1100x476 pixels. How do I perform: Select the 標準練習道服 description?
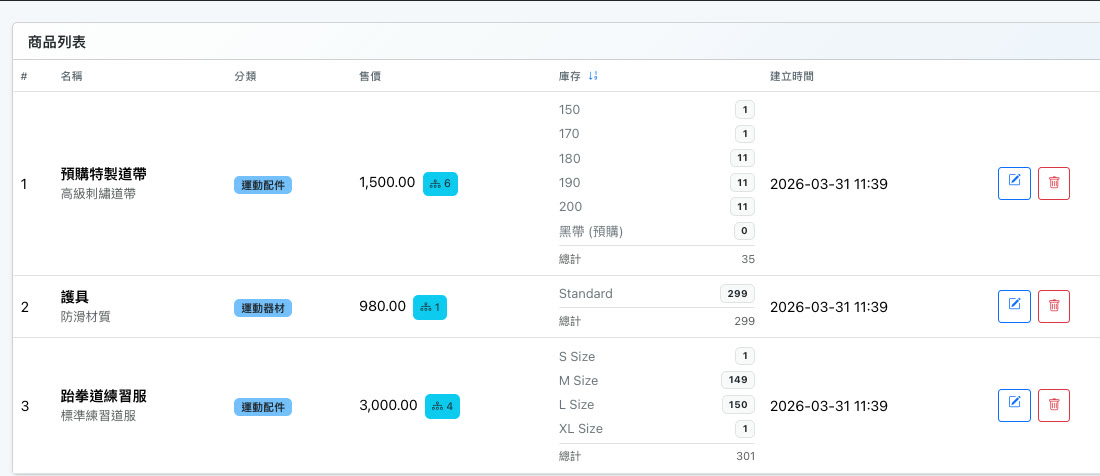pyautogui.click(x=98, y=416)
